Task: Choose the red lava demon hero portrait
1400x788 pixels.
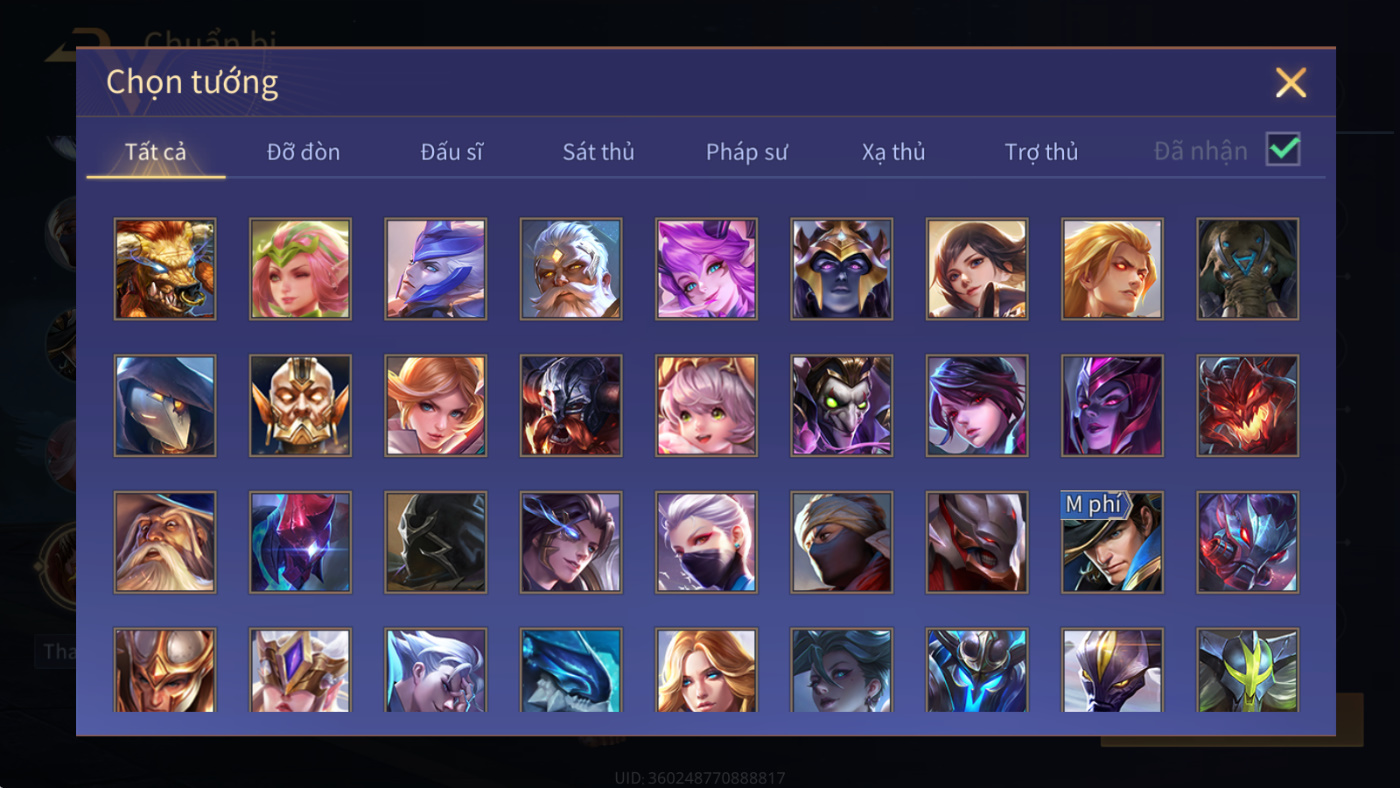Action: coord(1248,406)
